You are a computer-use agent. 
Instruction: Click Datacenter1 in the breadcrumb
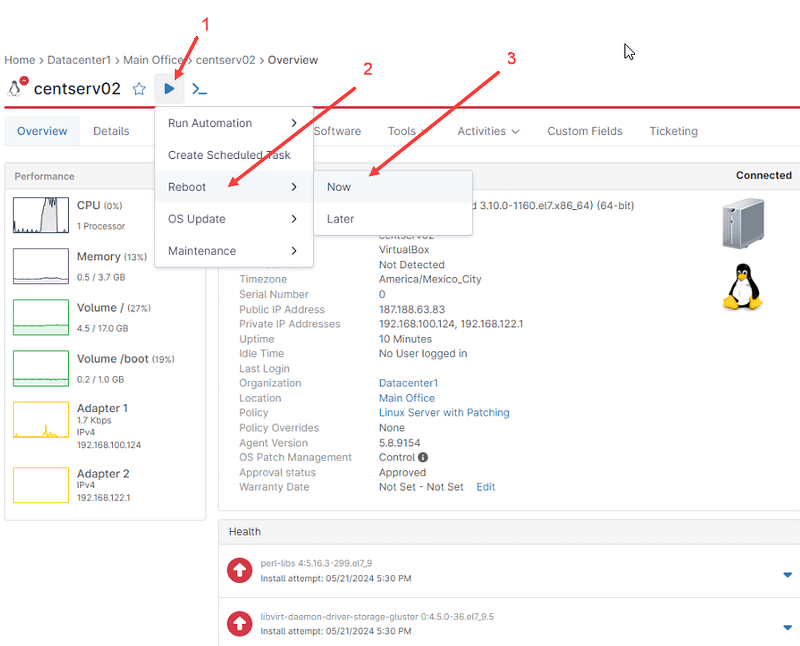click(79, 60)
